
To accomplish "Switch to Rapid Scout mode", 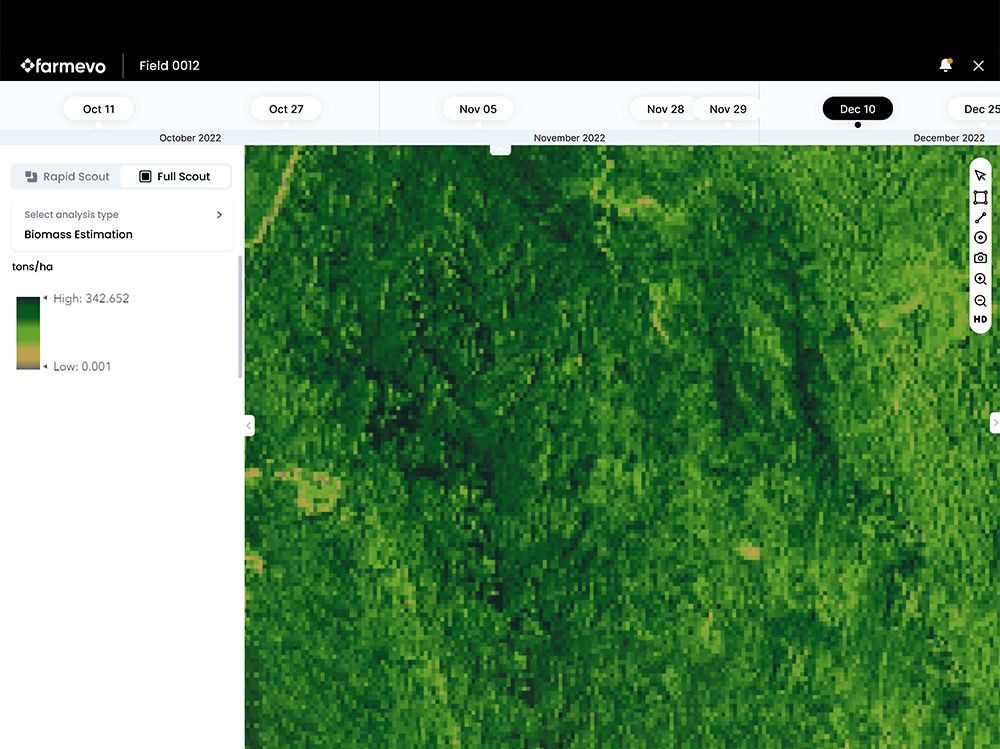I will point(67,177).
